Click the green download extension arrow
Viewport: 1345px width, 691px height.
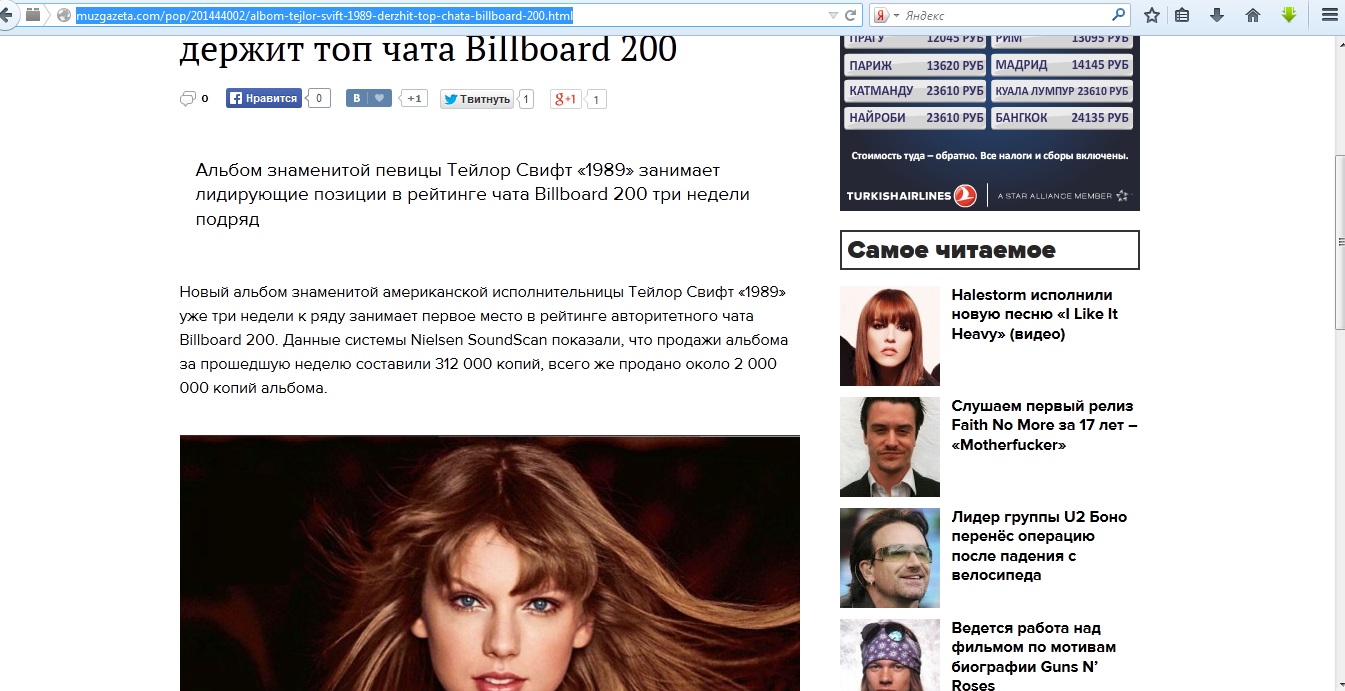pyautogui.click(x=1289, y=16)
